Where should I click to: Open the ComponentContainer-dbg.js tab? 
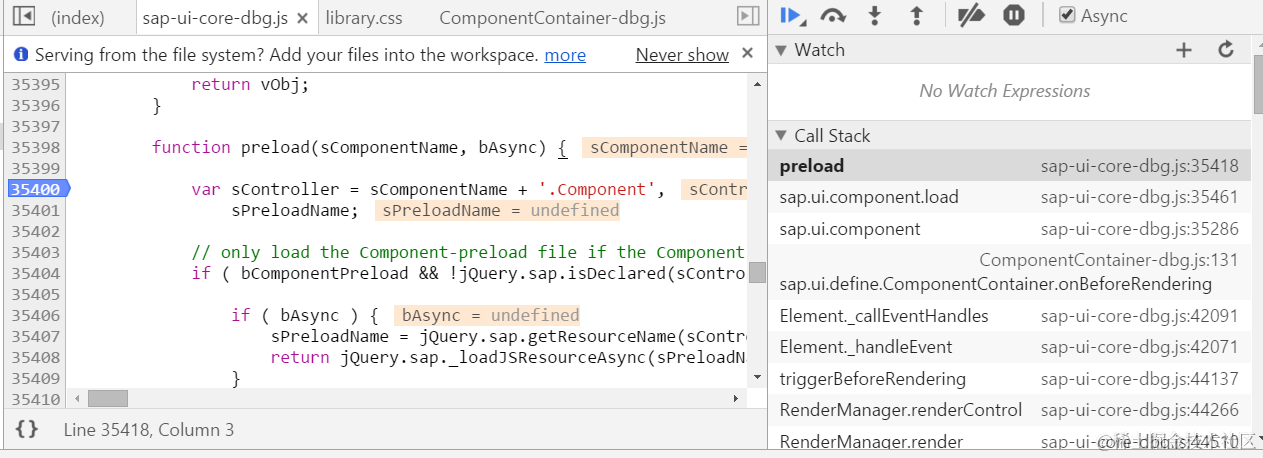pos(552,17)
